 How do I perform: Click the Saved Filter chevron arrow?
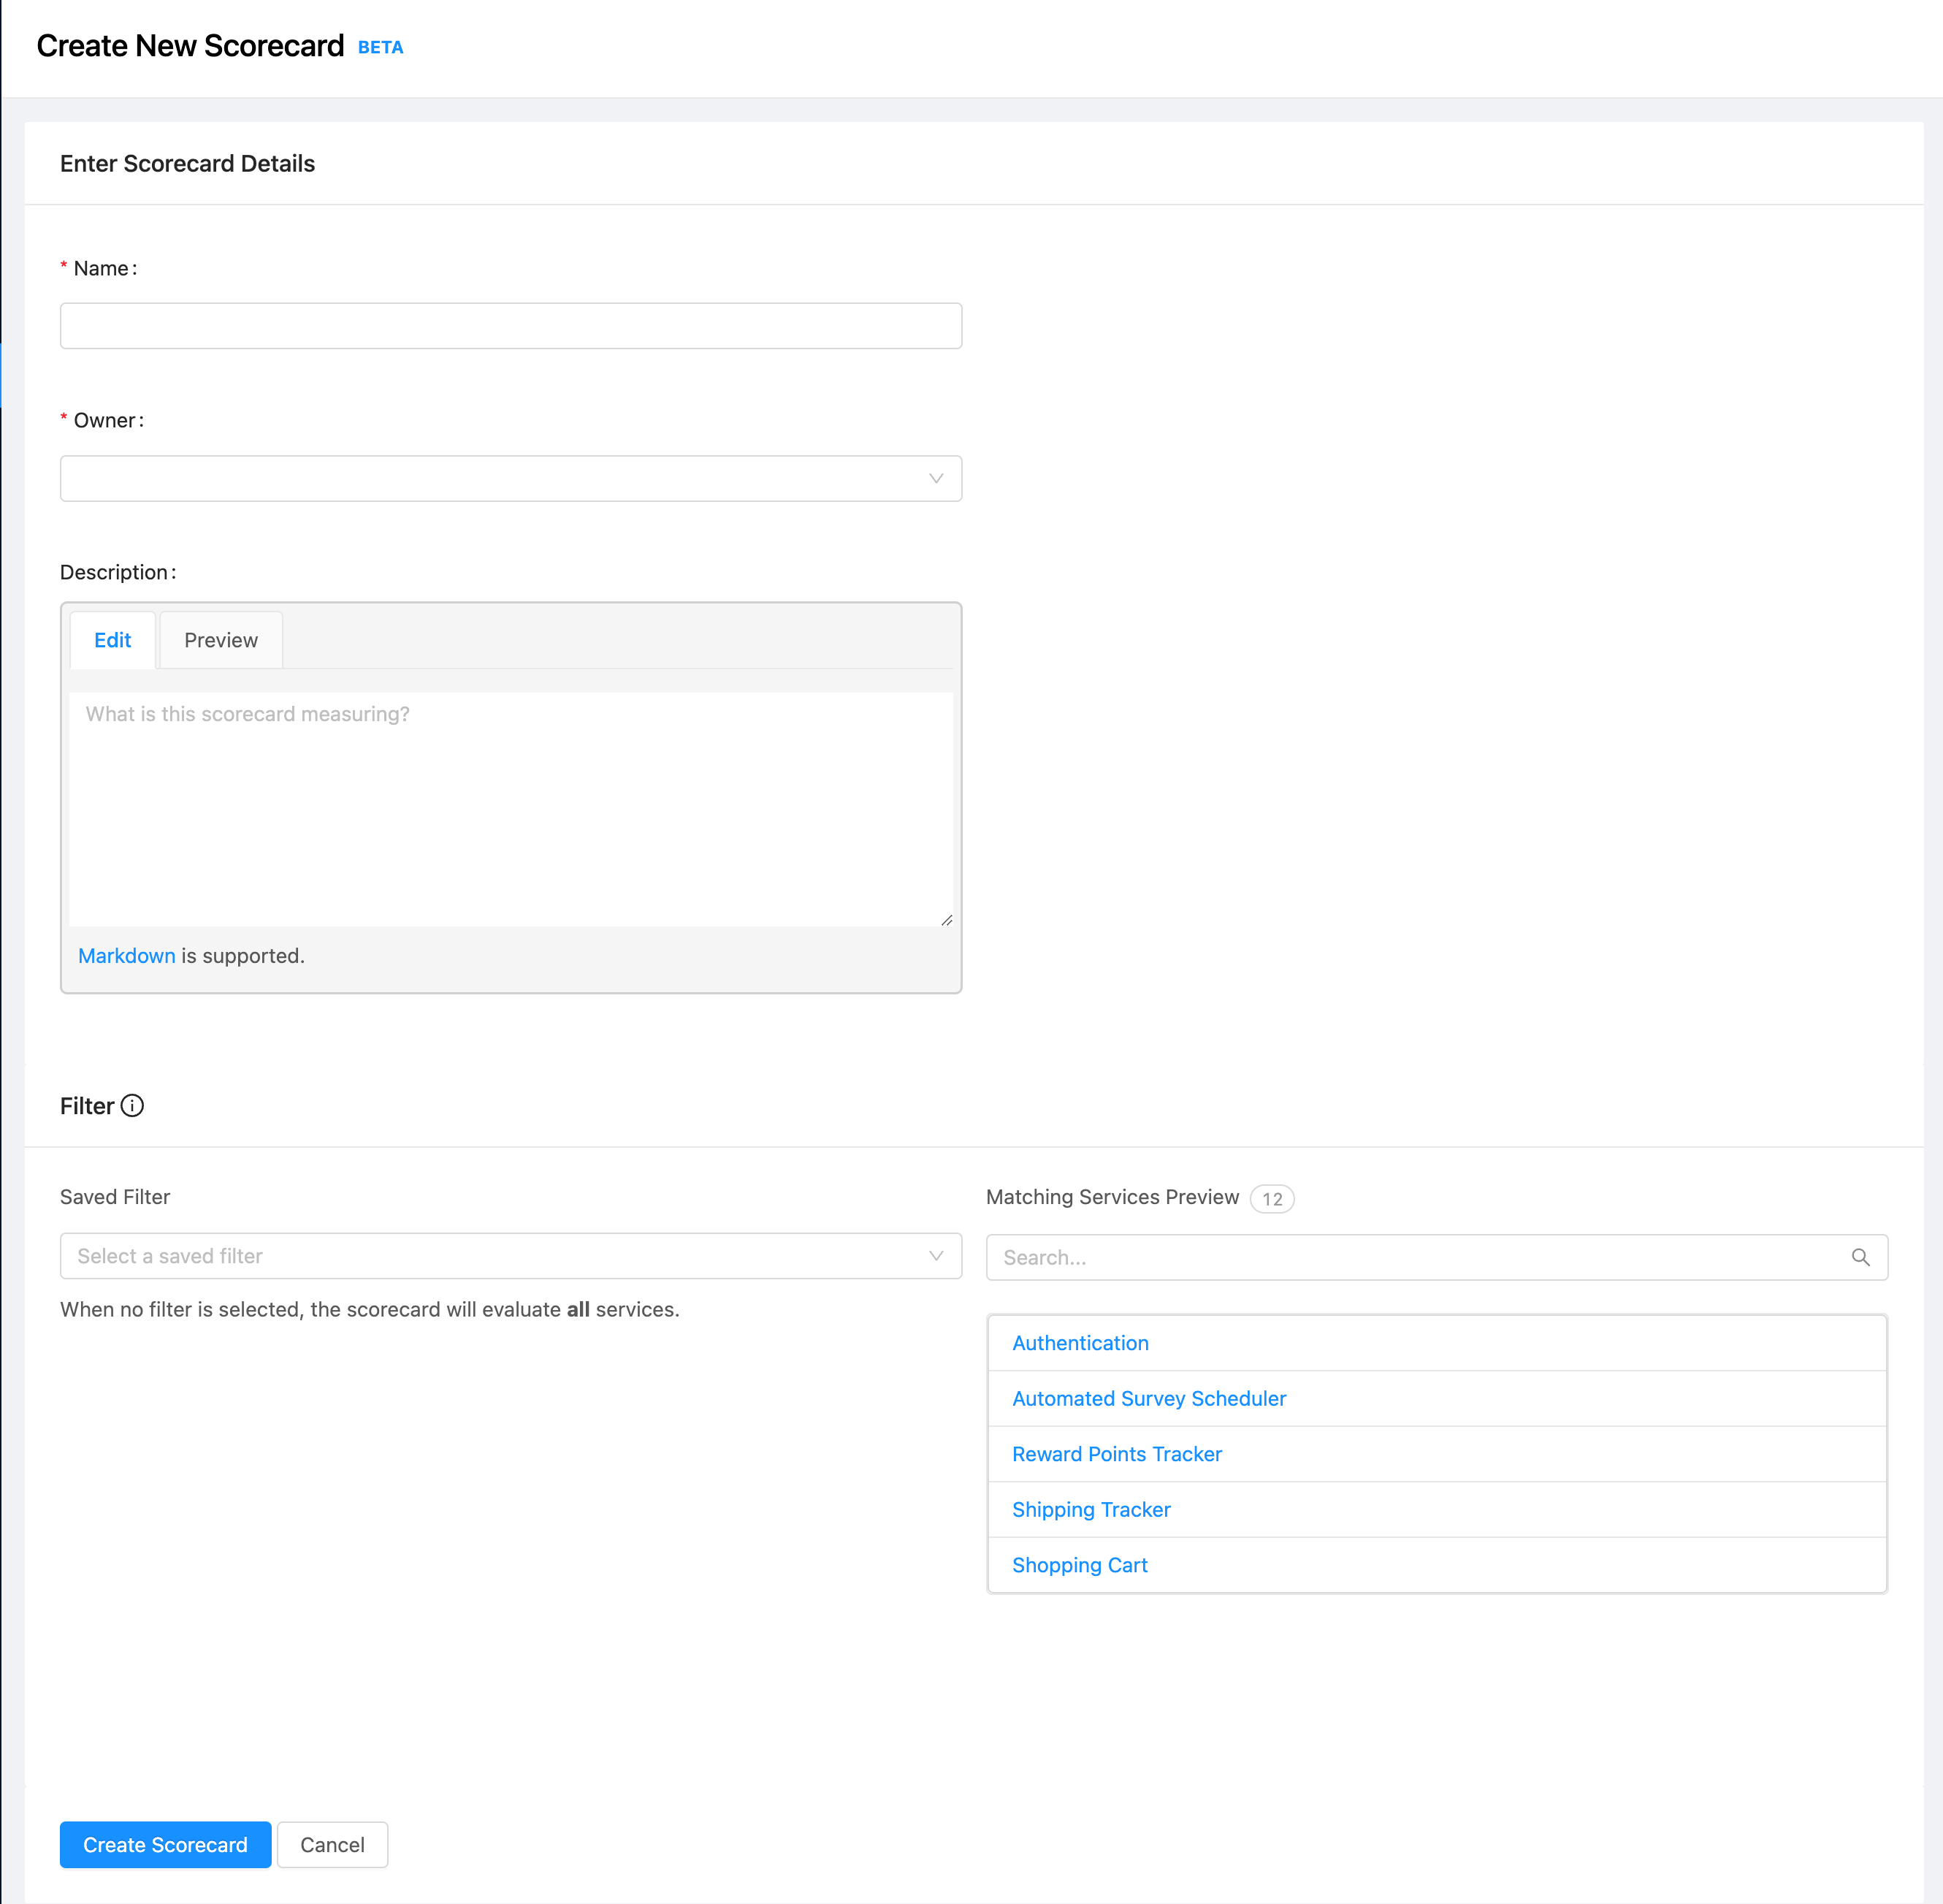(x=936, y=1256)
